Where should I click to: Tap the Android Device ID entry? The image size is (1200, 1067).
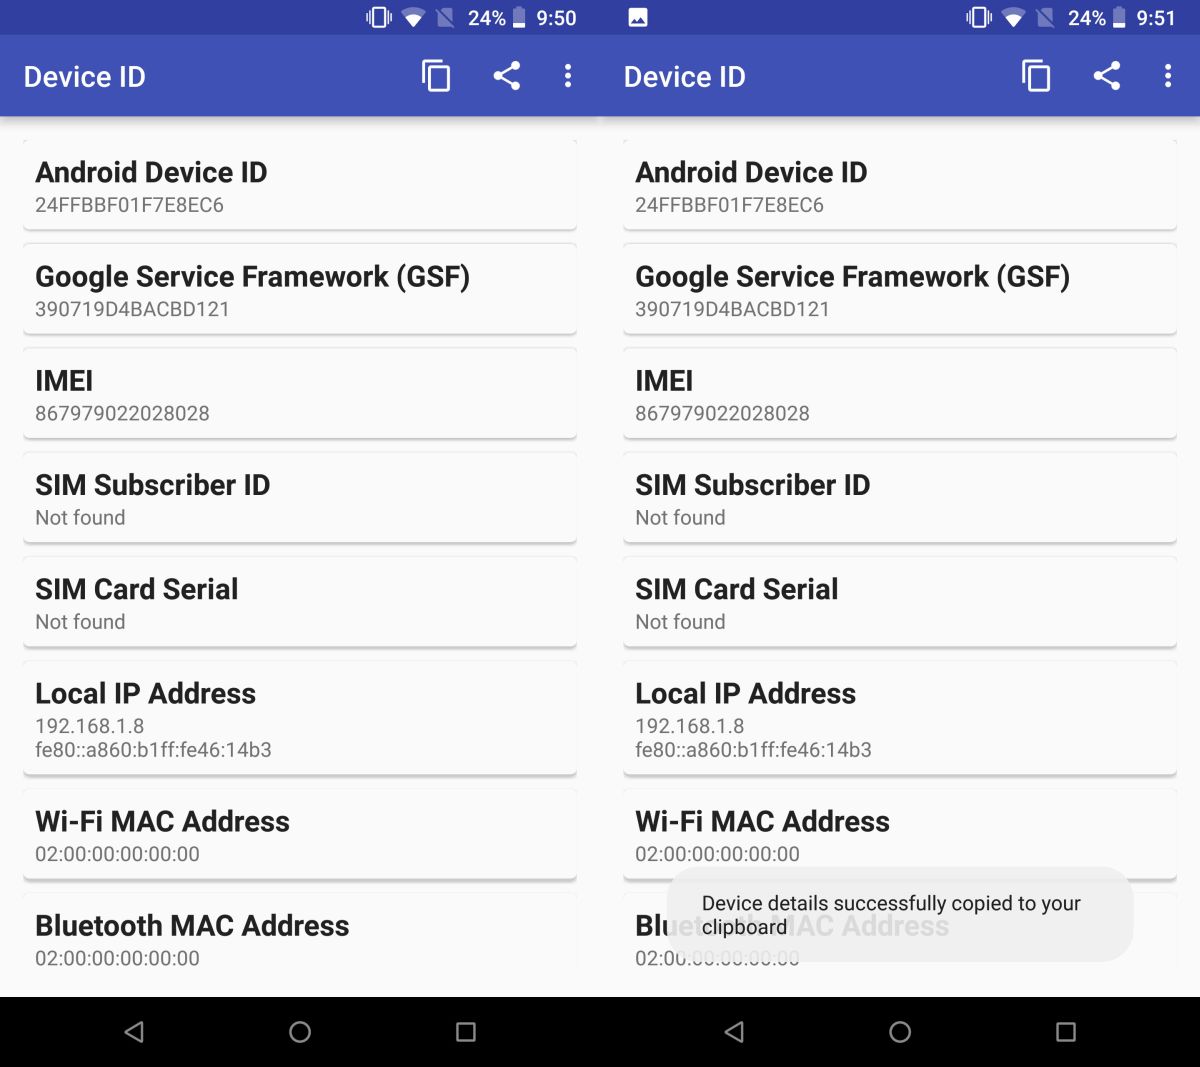[x=300, y=185]
